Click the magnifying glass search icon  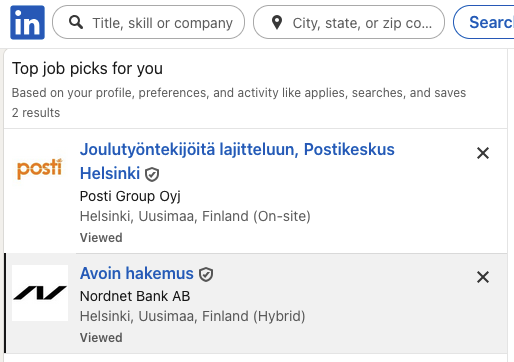click(x=76, y=23)
